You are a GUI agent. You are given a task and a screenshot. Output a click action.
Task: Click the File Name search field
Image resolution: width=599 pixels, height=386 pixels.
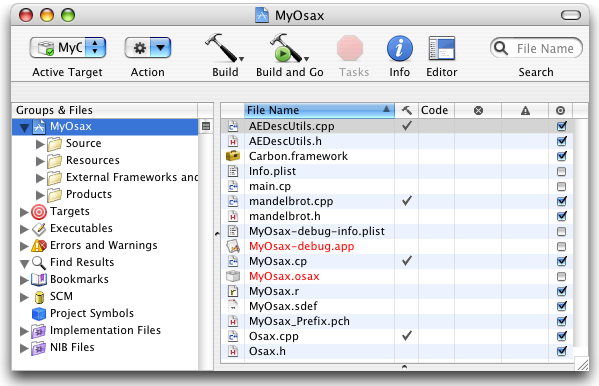point(536,48)
